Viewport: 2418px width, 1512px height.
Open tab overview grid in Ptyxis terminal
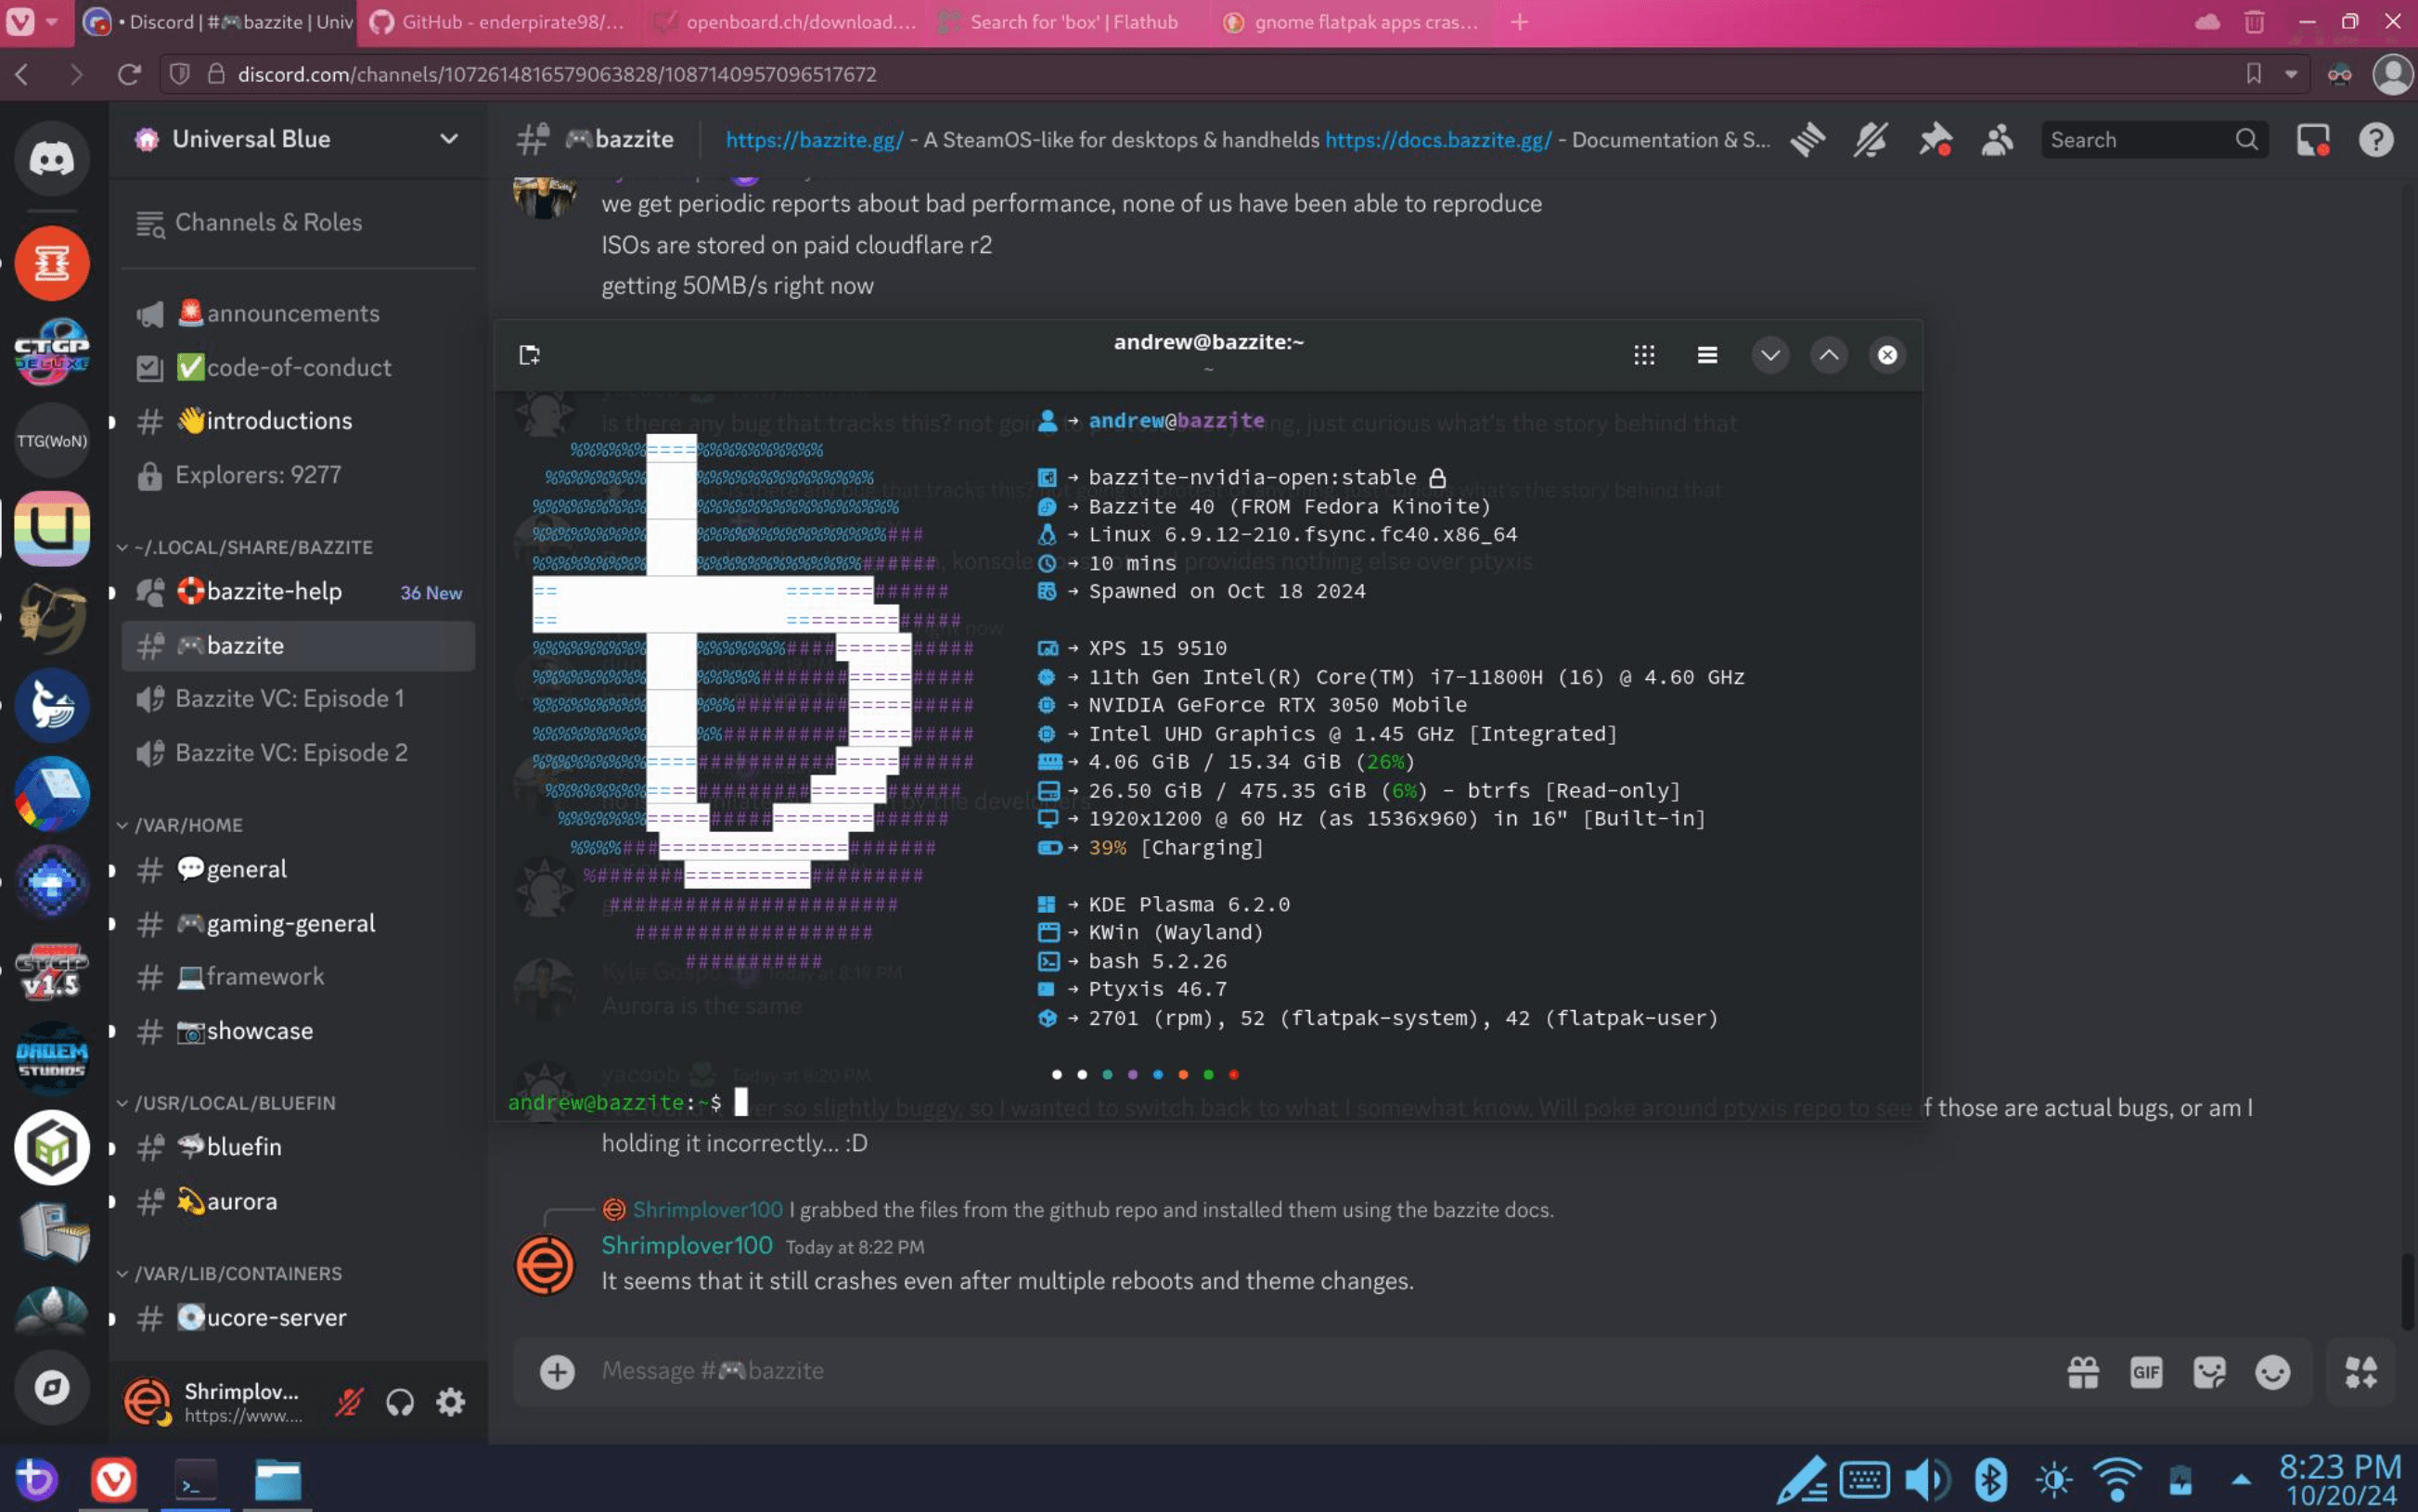[1644, 355]
